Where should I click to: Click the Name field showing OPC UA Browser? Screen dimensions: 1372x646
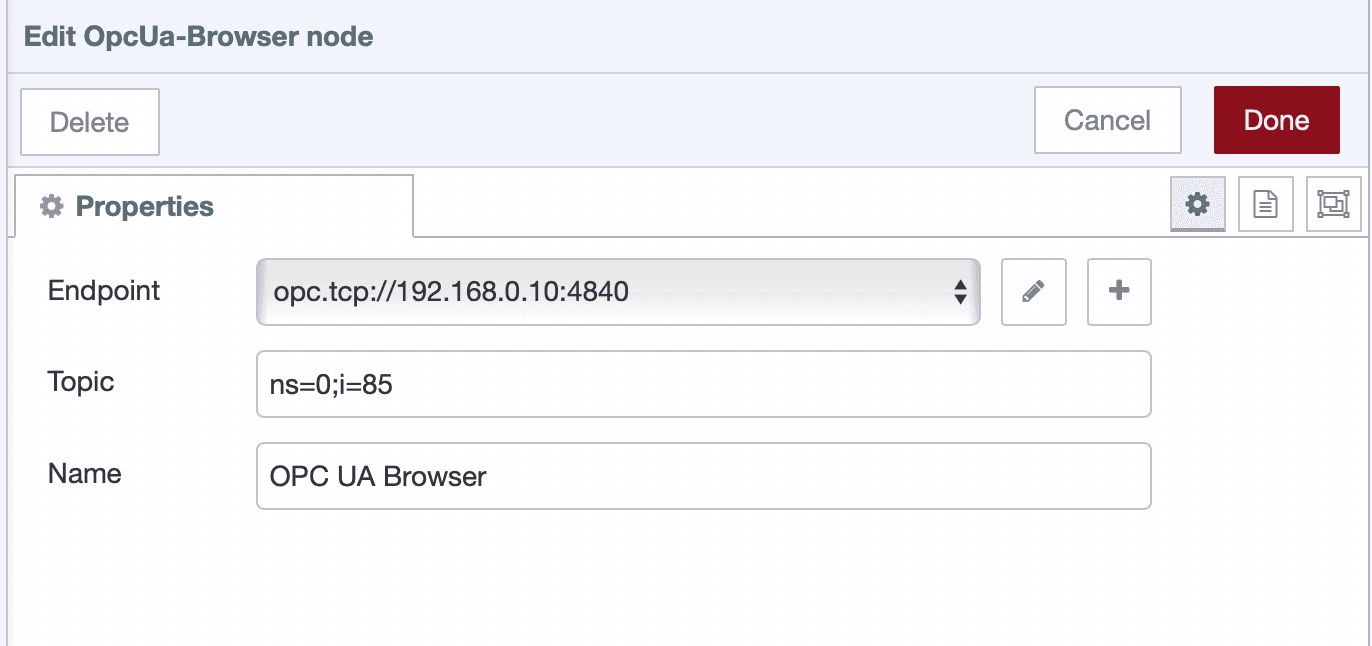704,476
